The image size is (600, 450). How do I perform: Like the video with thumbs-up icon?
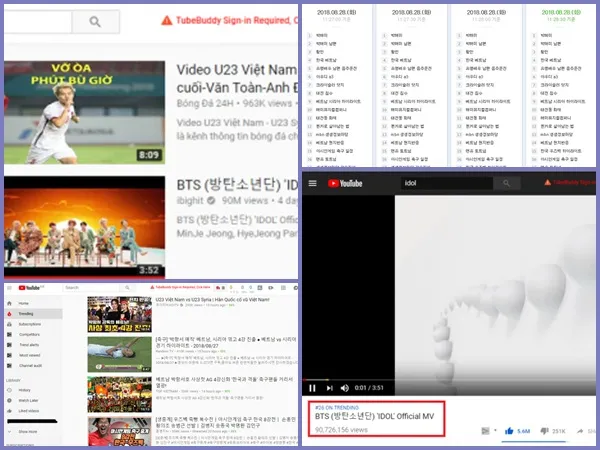coord(509,431)
